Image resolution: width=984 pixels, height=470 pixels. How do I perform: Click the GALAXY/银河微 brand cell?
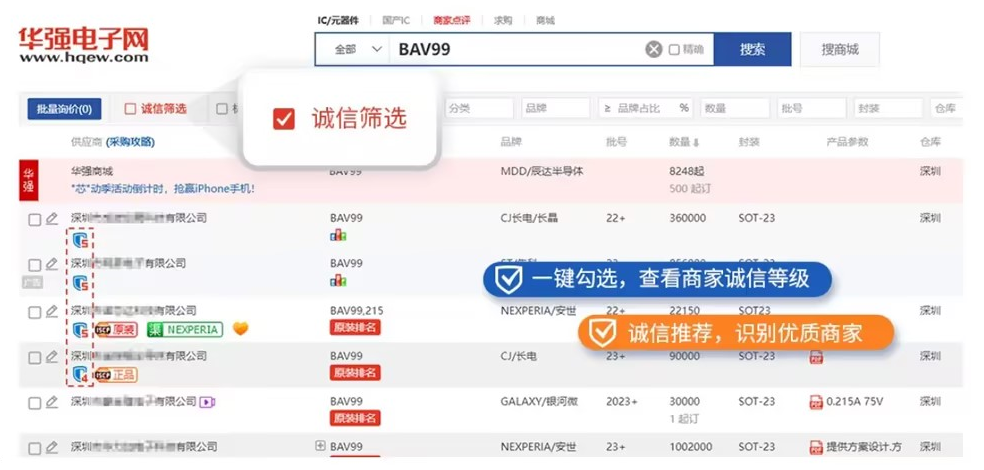(x=539, y=402)
